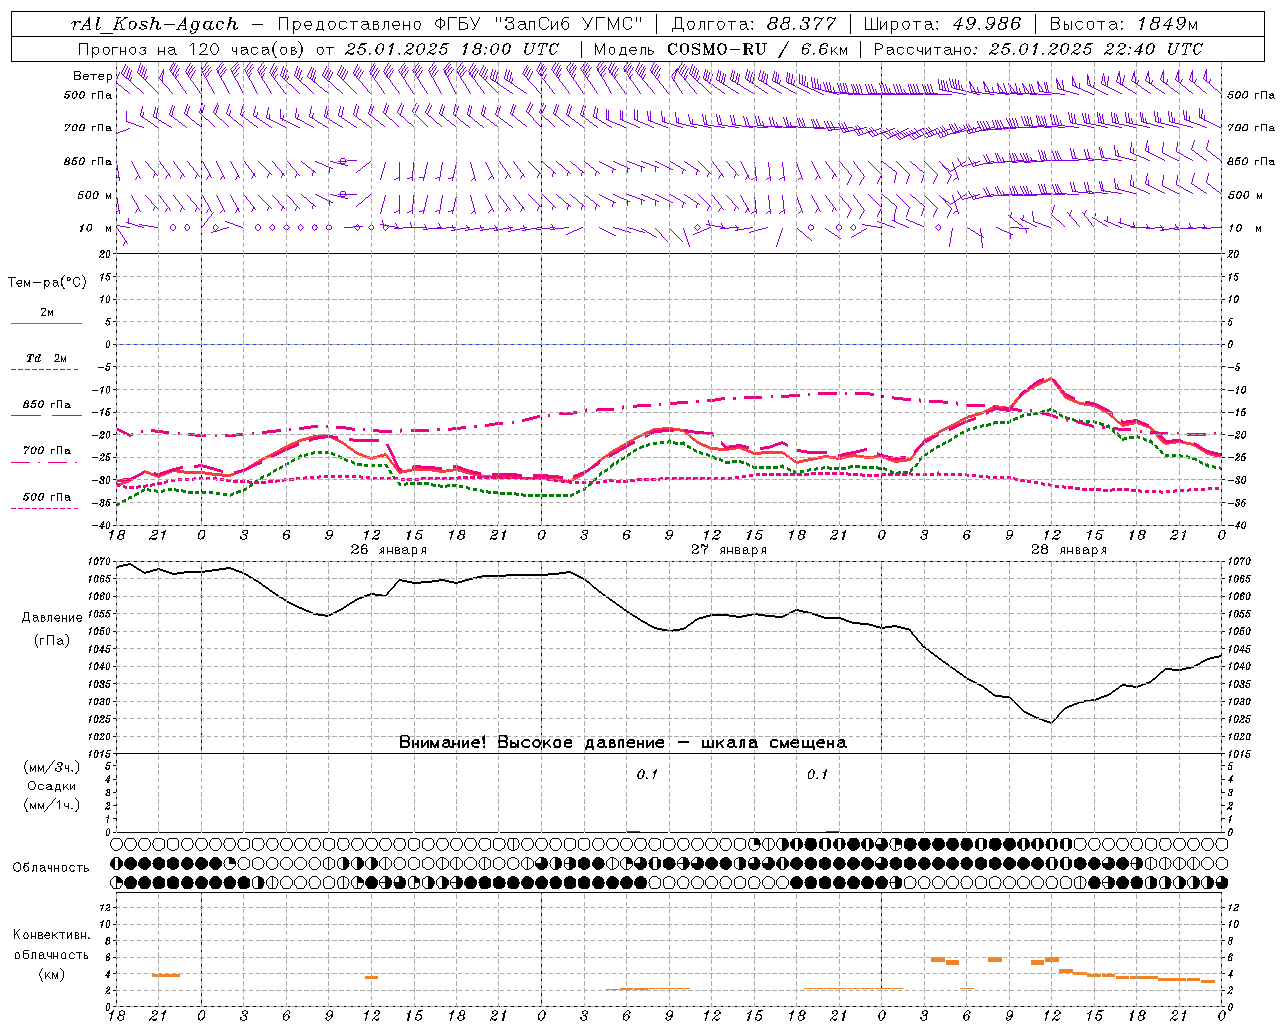Image resolution: width=1280 pixels, height=1024 pixels.
Task: Click the Td 2м dew point legend label
Action: [46, 358]
